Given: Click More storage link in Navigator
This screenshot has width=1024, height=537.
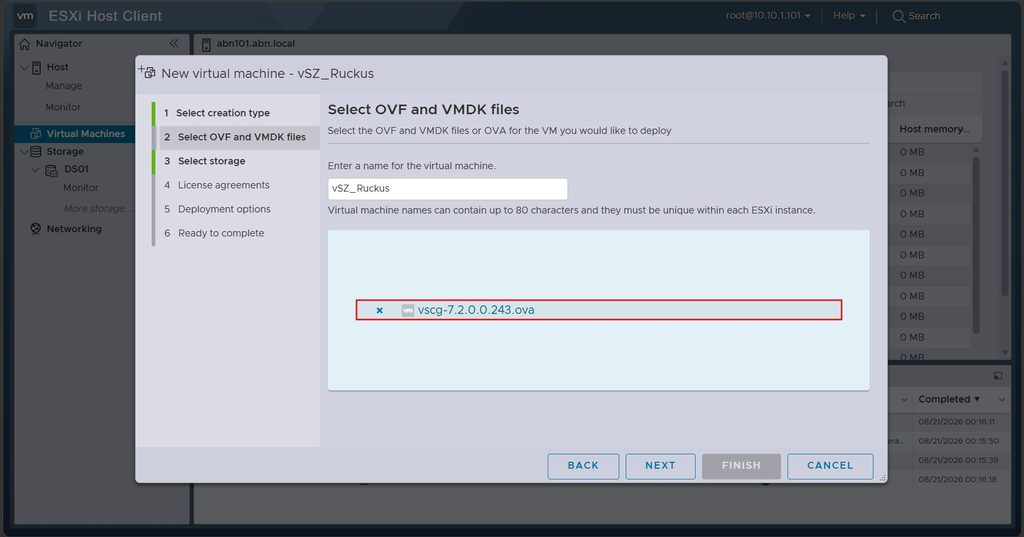Looking at the screenshot, I should click(97, 208).
